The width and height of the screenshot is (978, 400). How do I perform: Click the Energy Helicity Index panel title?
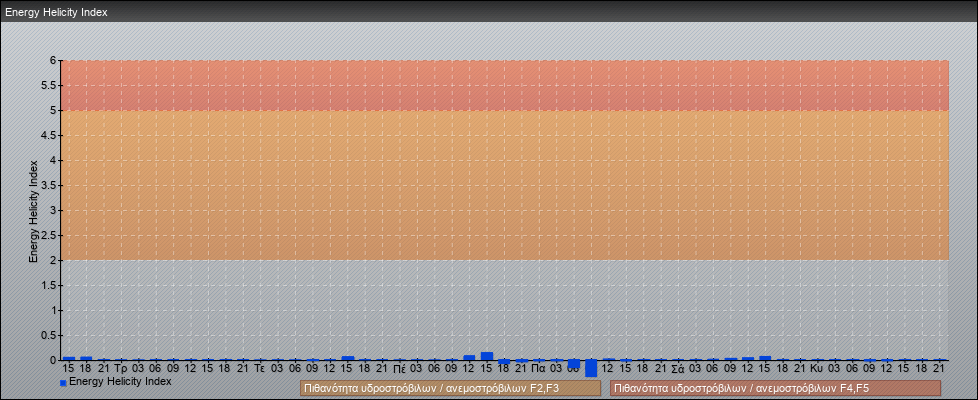[56, 12]
